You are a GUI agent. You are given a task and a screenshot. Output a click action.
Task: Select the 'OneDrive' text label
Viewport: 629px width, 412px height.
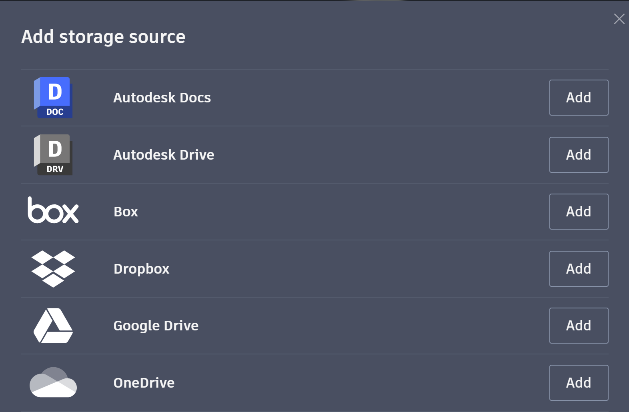coord(144,383)
